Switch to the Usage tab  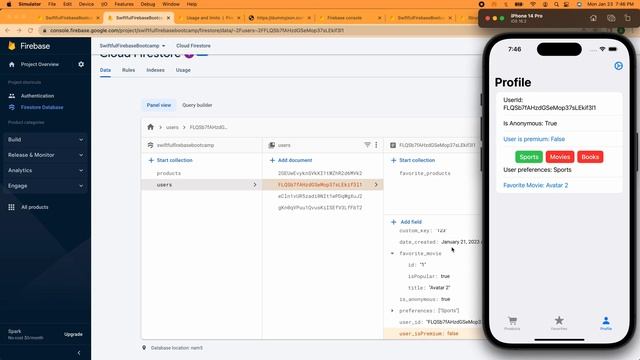183,70
